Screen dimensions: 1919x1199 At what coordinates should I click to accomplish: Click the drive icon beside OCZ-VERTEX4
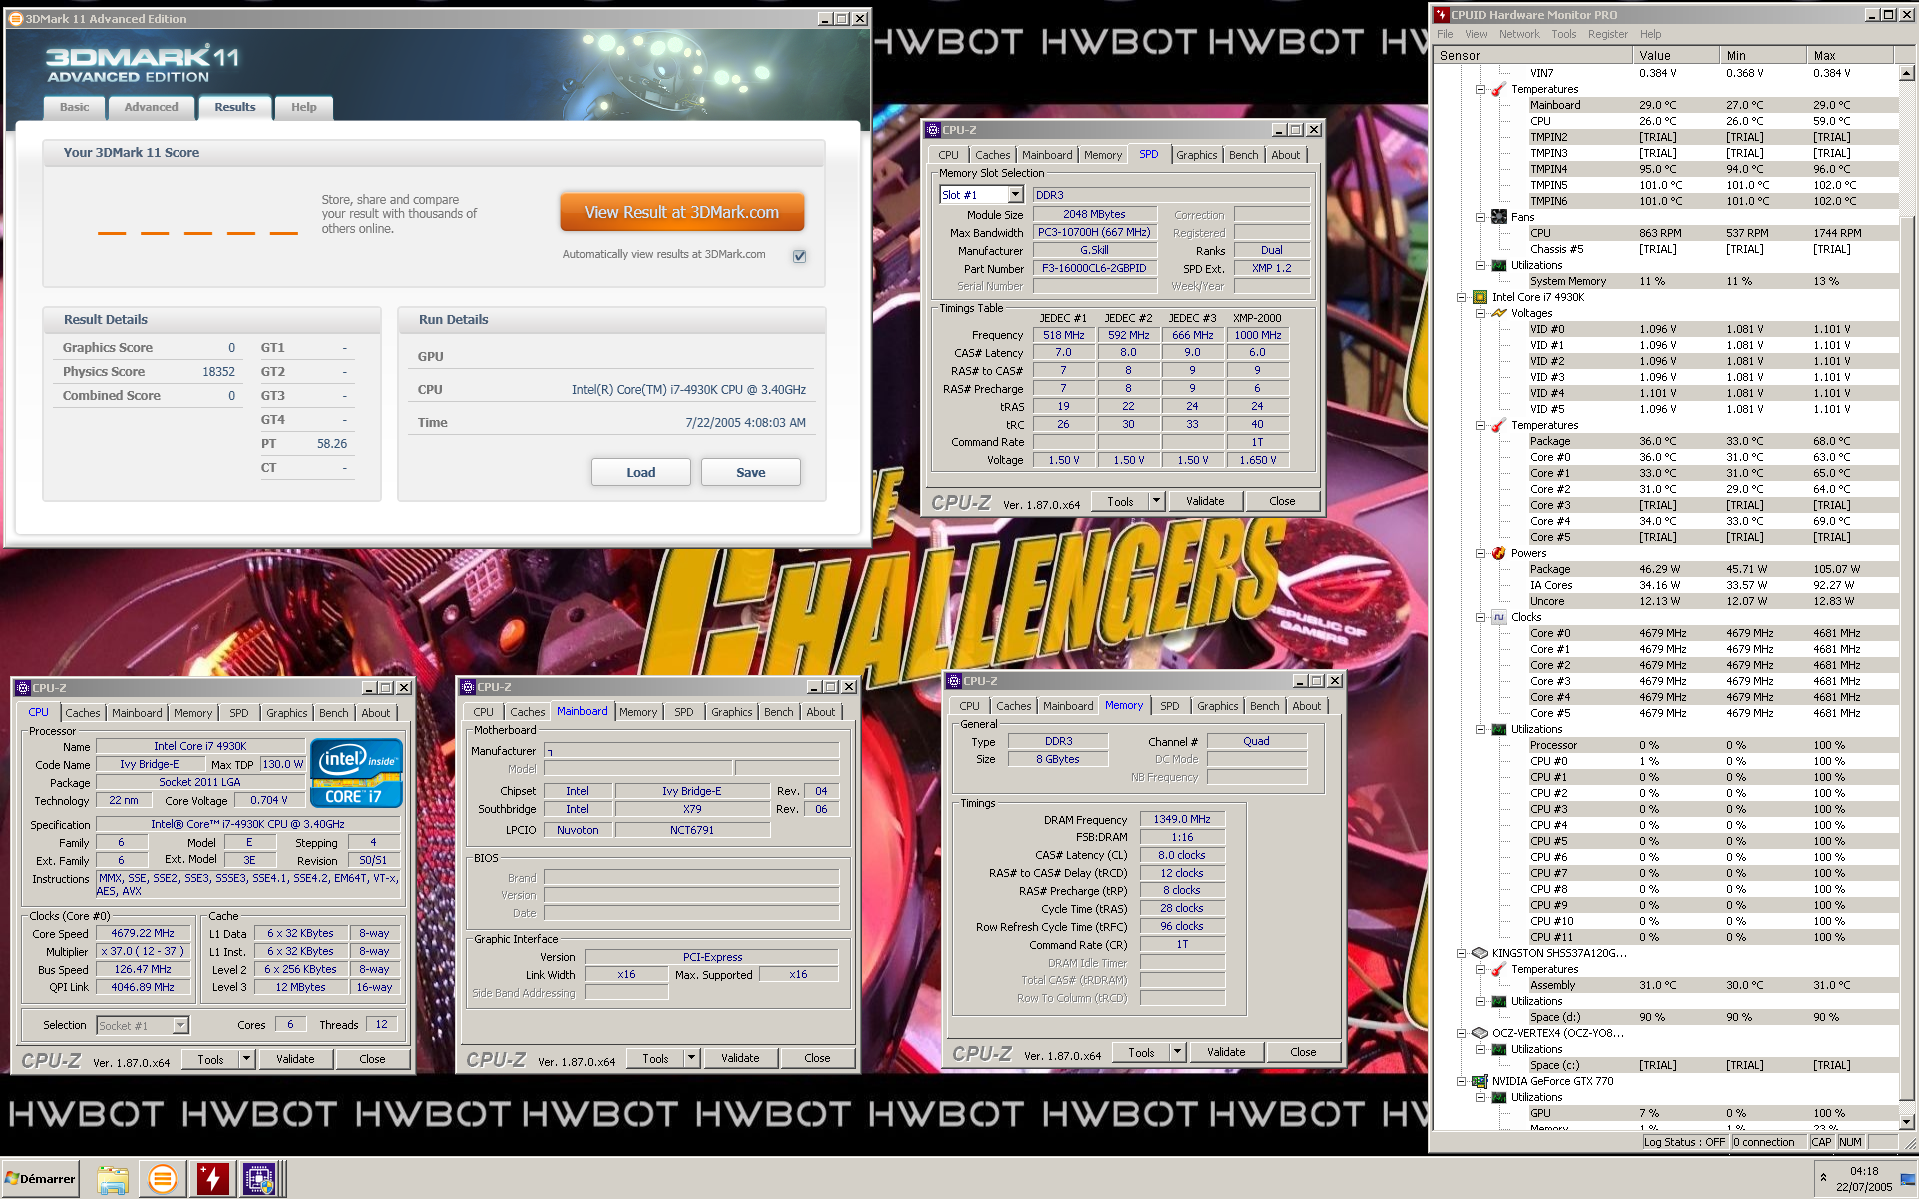1479,1033
